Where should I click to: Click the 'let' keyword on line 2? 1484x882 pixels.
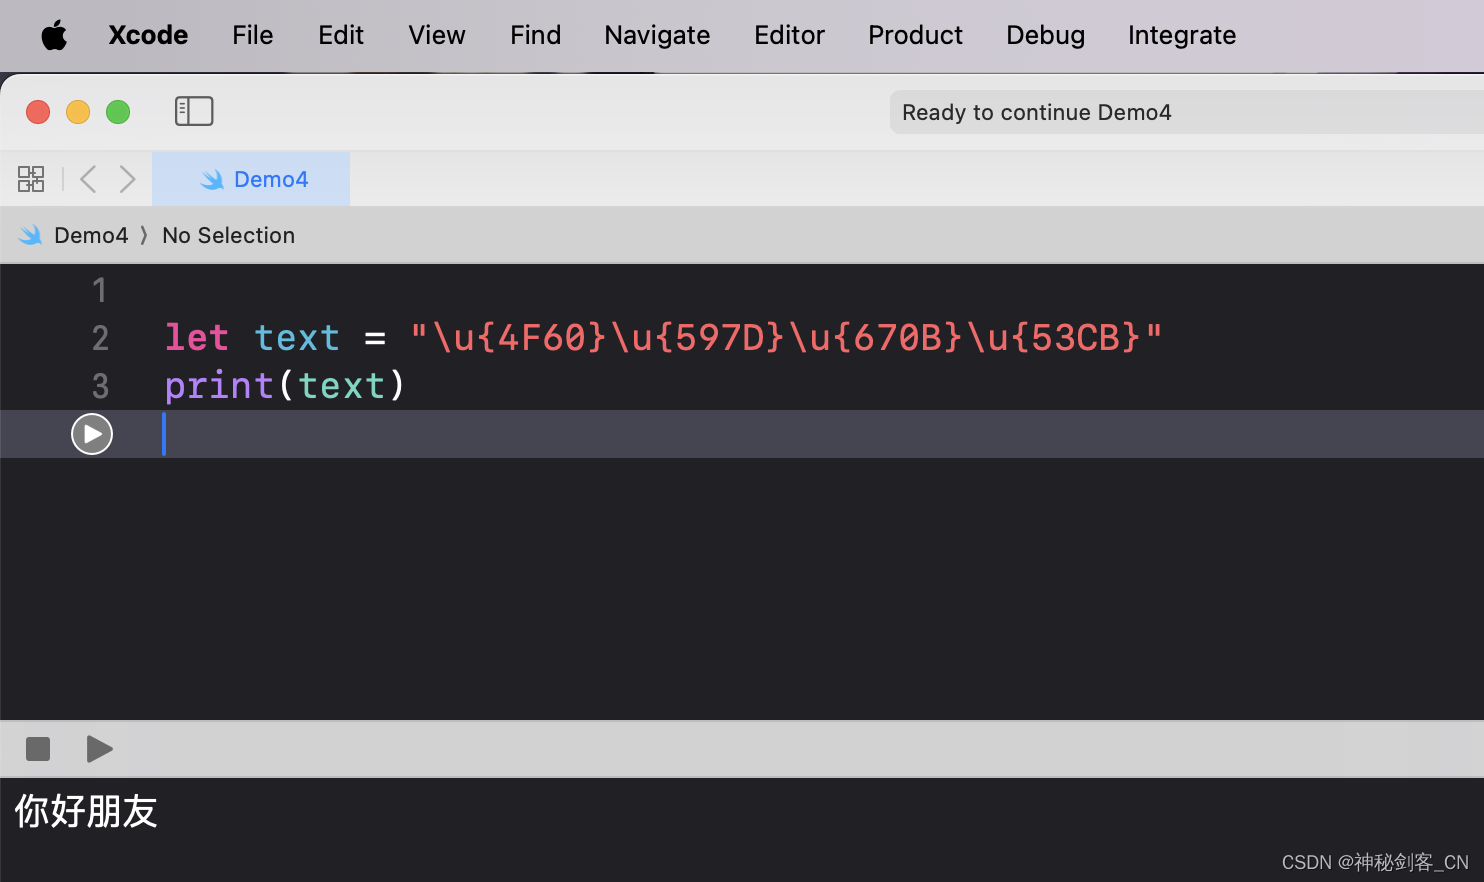tap(197, 338)
